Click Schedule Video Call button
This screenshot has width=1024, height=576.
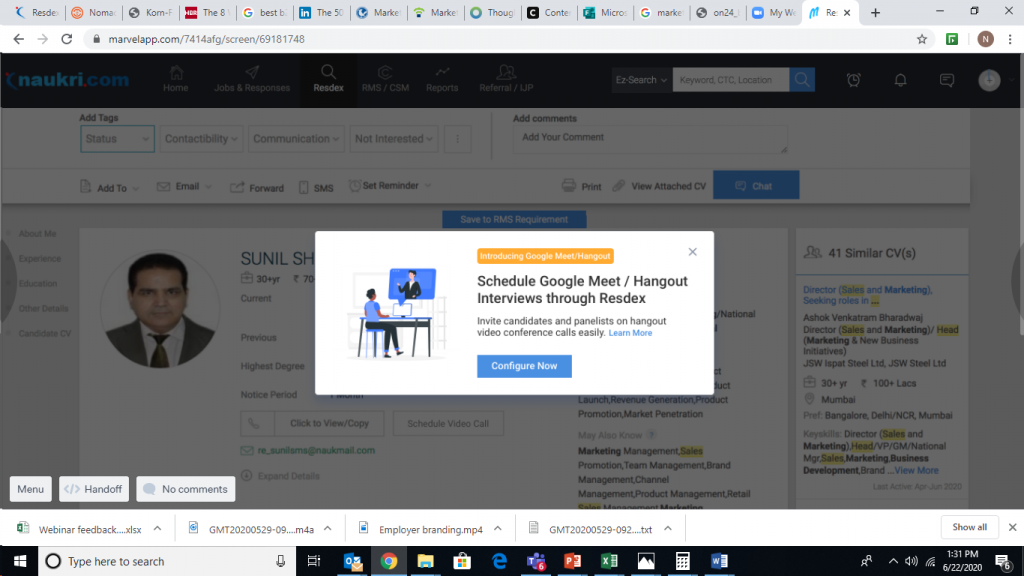(448, 424)
